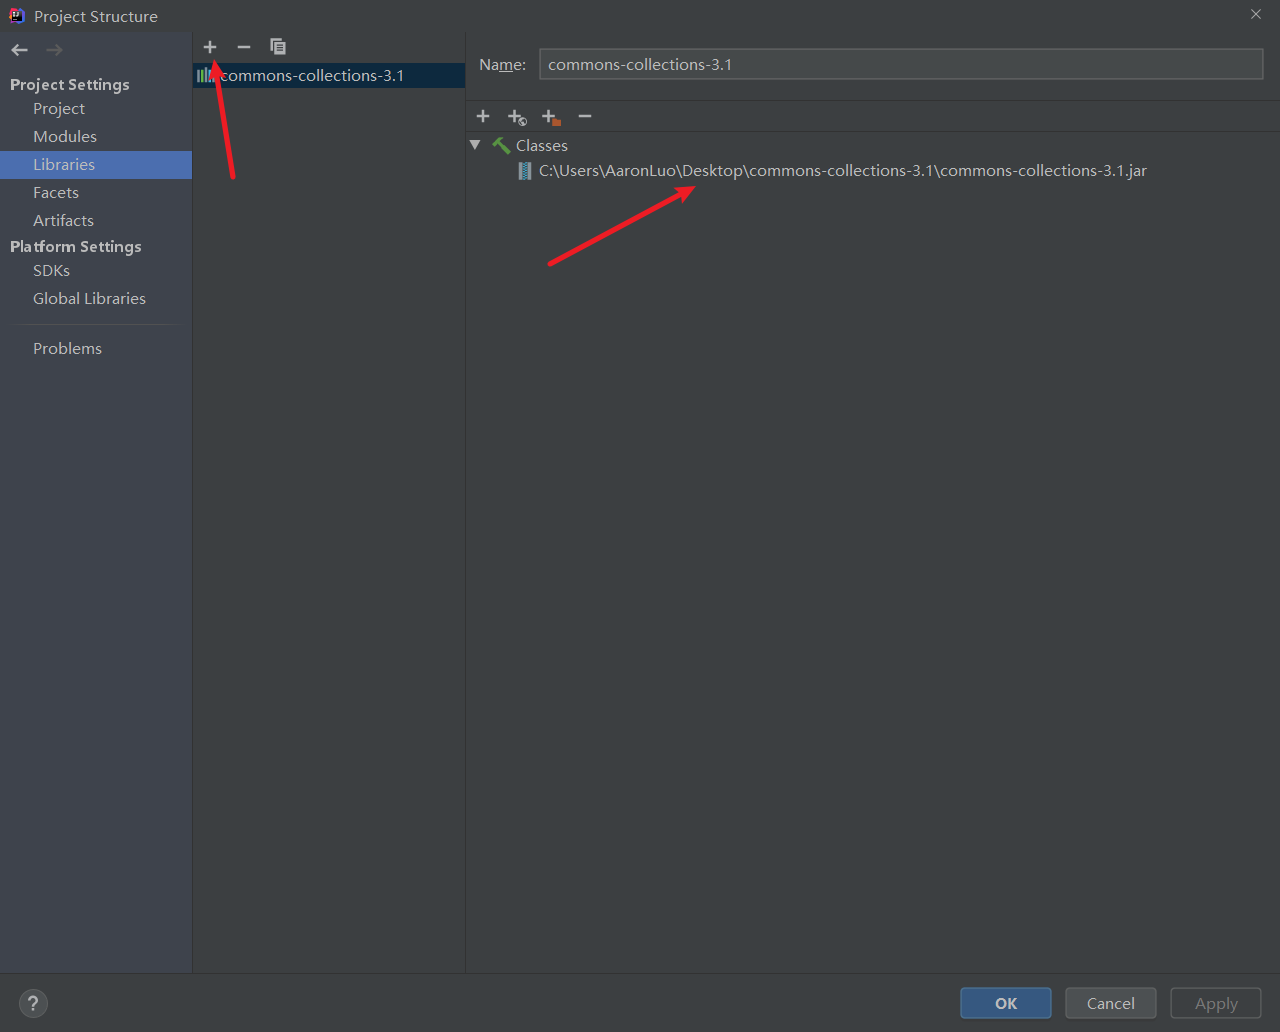
Task: Click the Apply button
Action: click(1216, 1003)
